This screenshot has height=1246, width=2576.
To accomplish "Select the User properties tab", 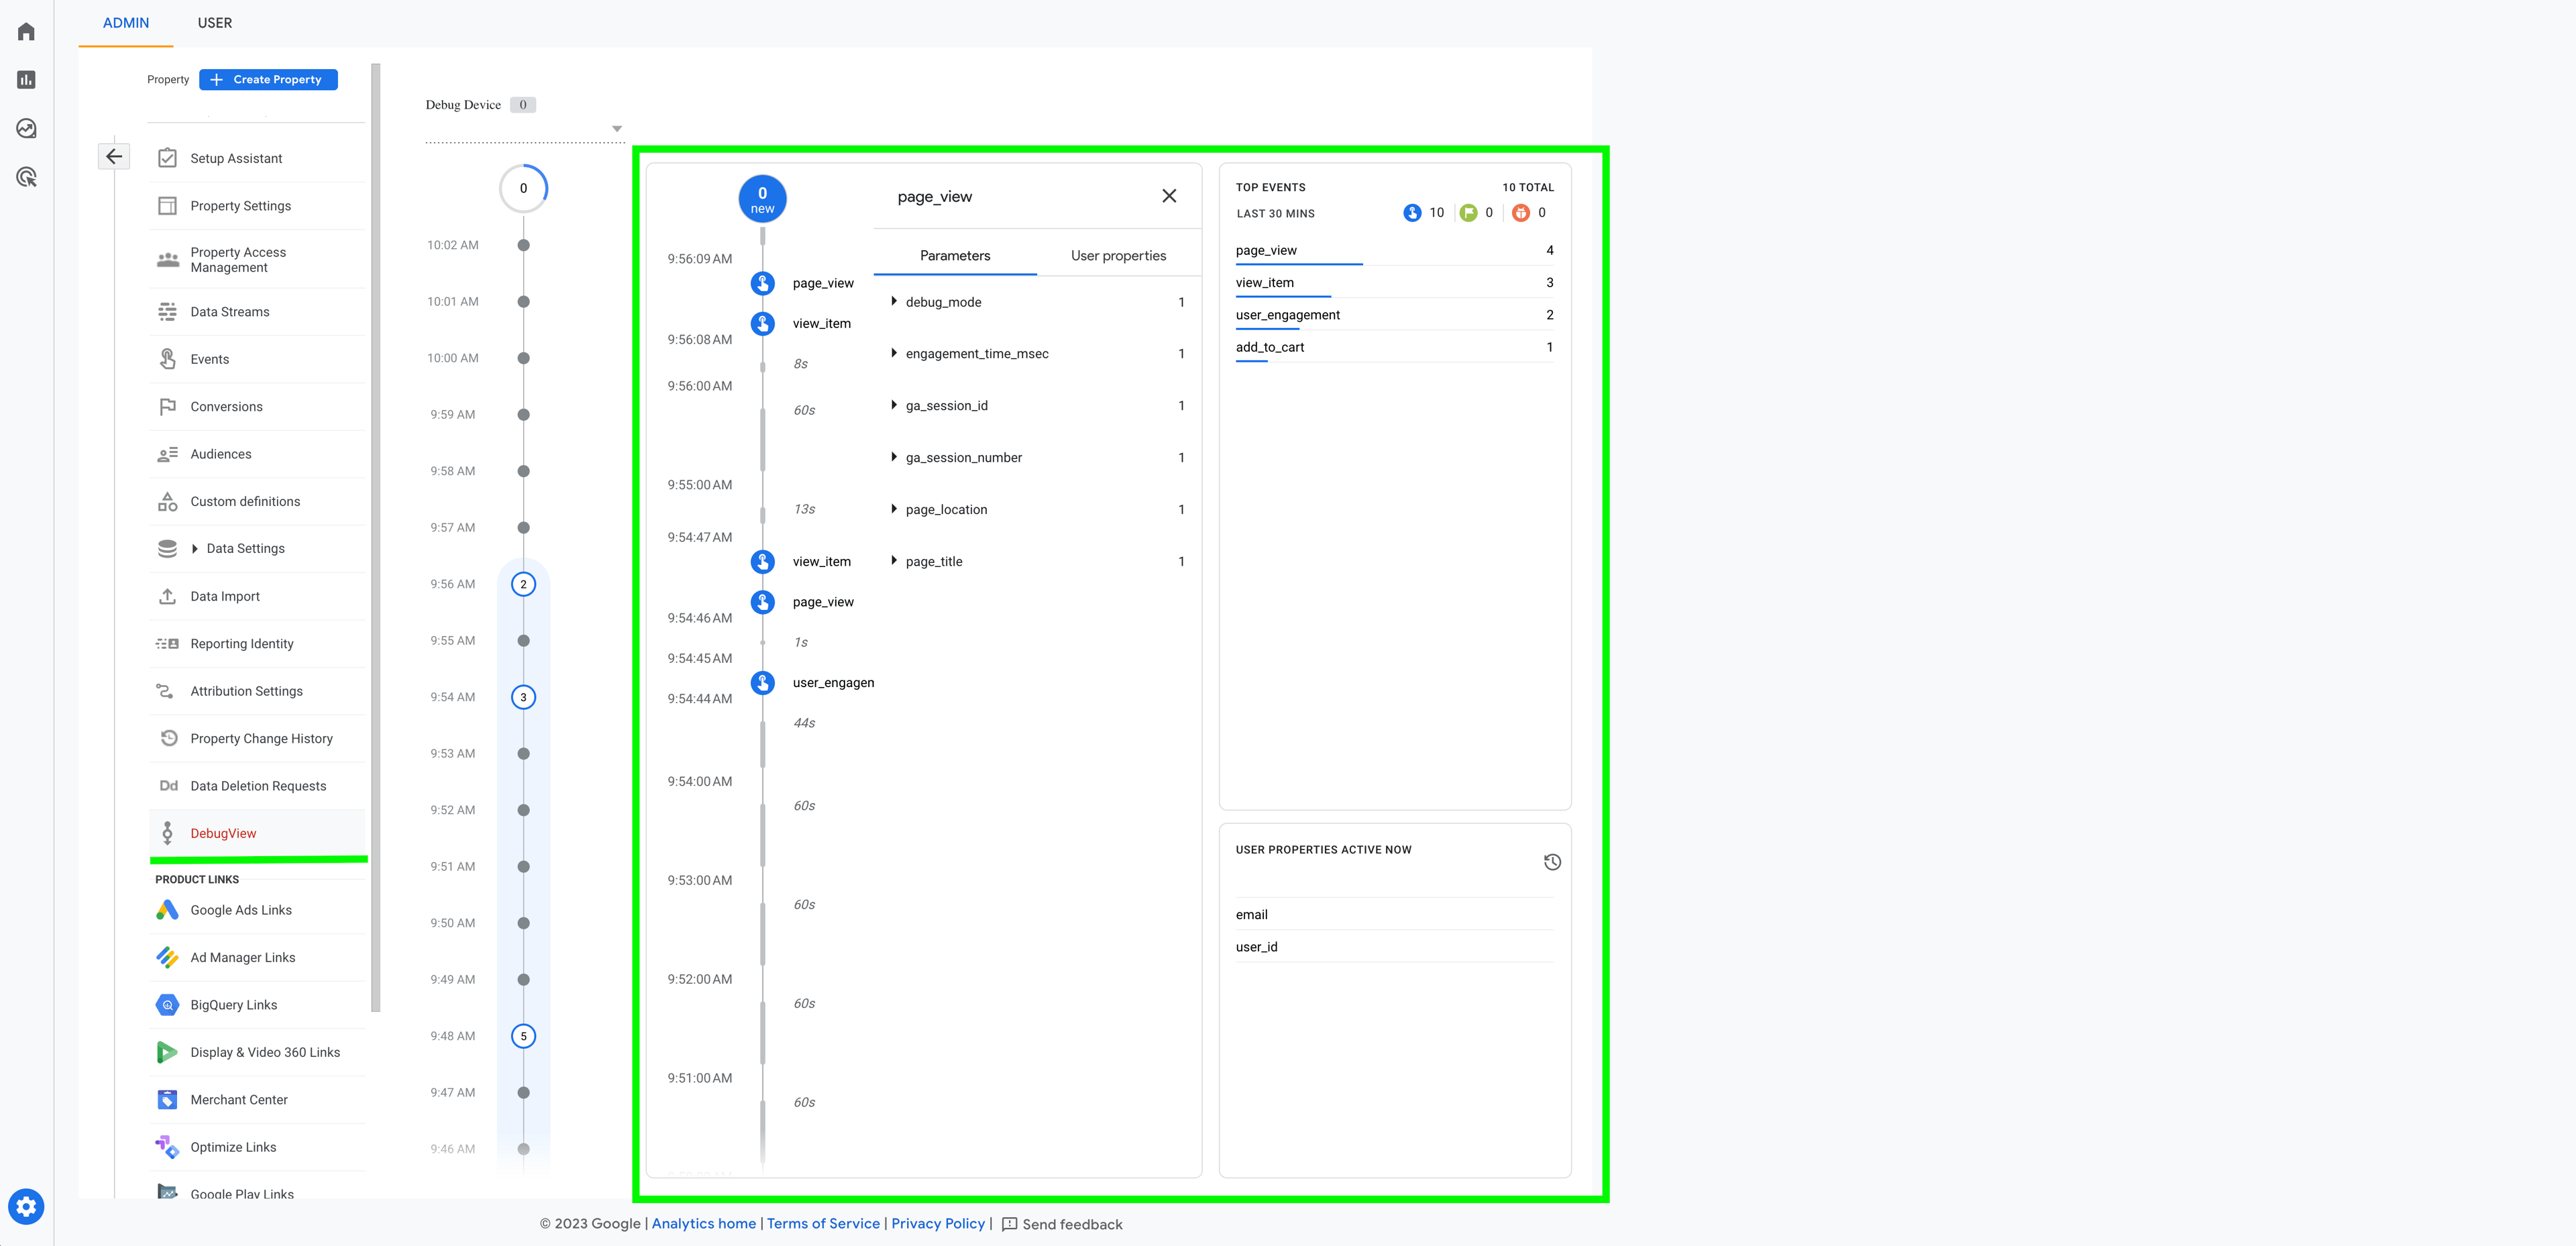I will 1118,256.
